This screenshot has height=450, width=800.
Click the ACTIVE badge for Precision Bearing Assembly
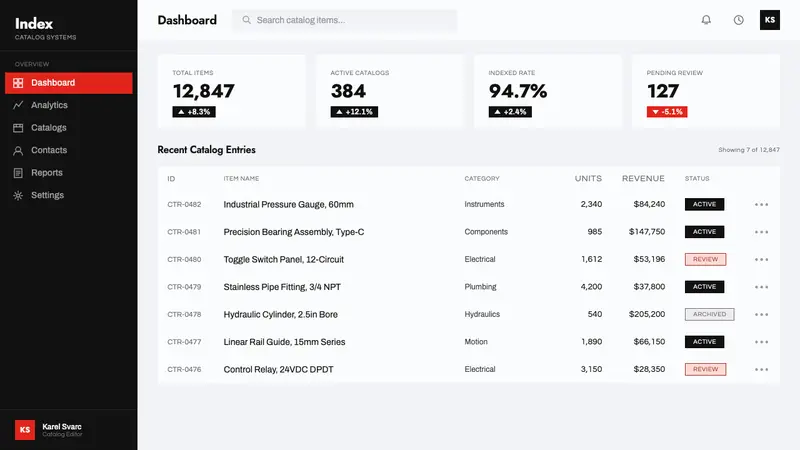tap(704, 232)
